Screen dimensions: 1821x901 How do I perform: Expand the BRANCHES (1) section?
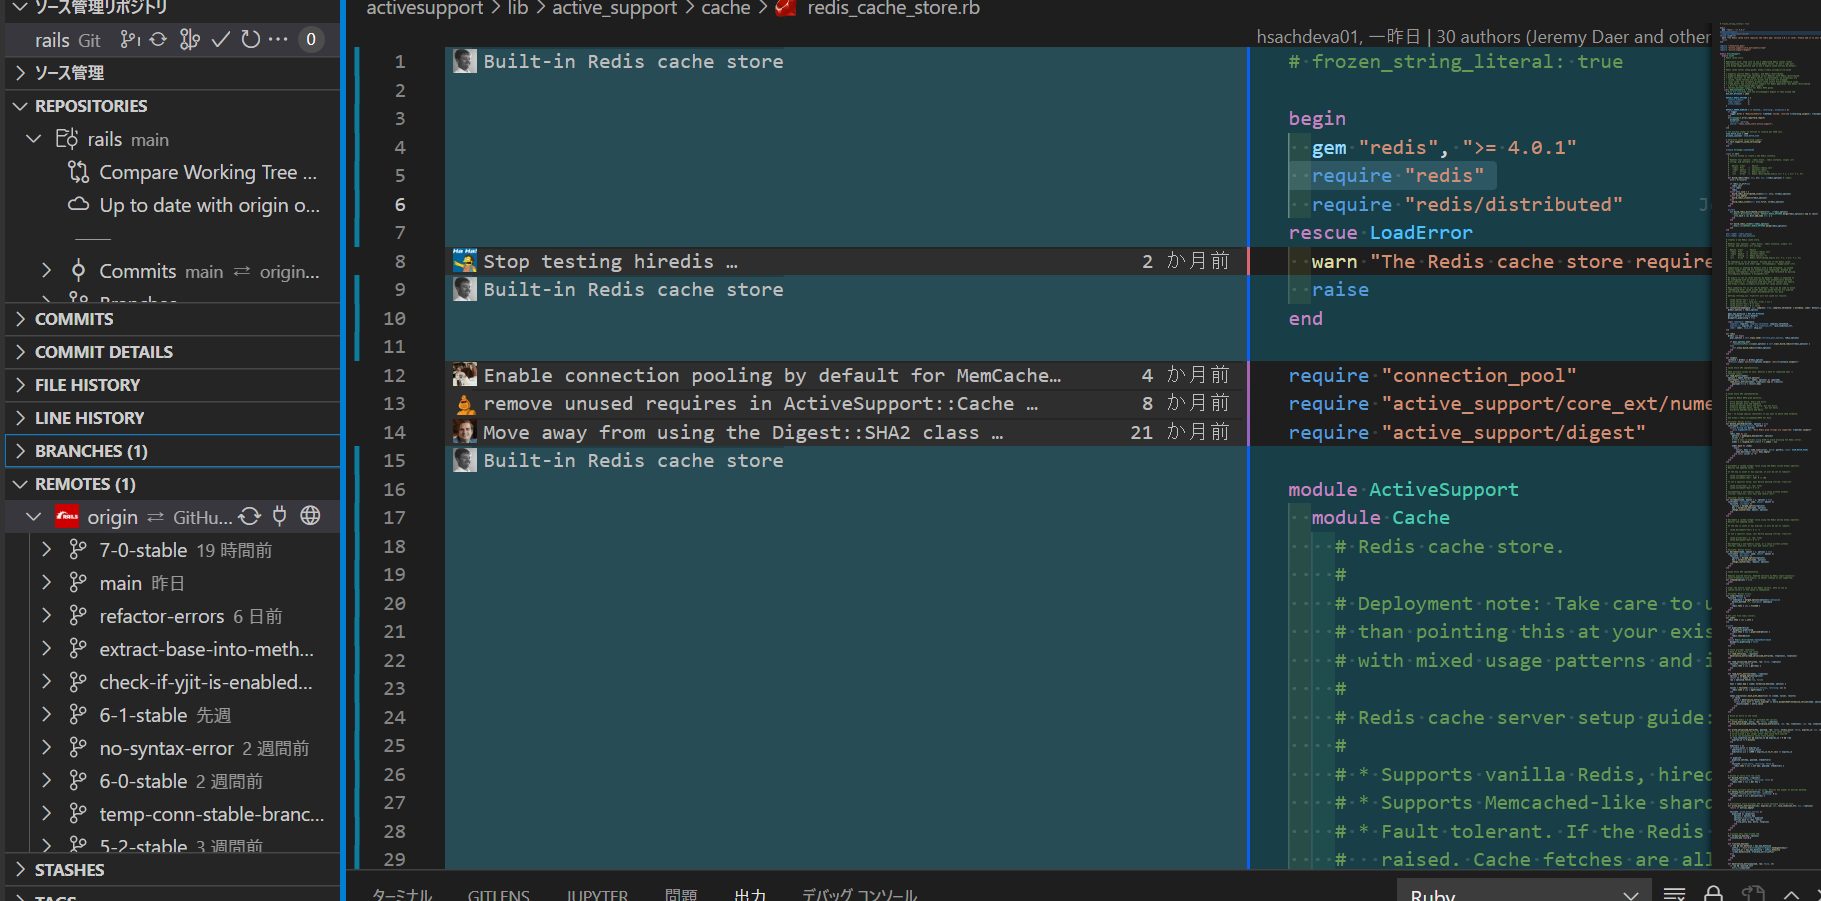click(x=172, y=450)
